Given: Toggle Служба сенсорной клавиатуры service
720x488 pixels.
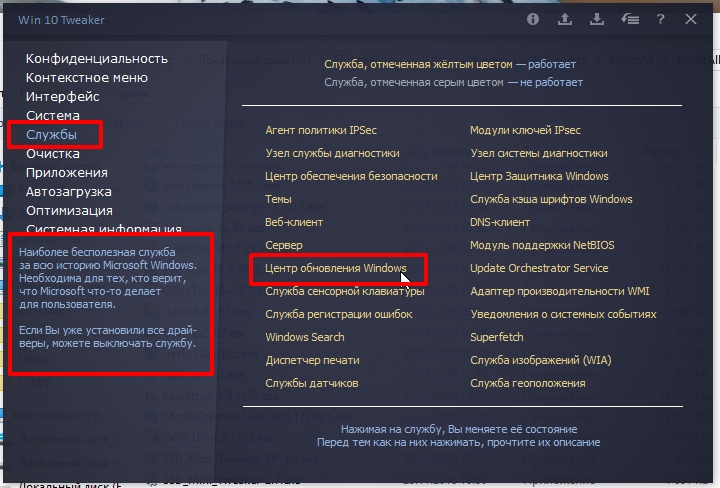Looking at the screenshot, I should (345, 291).
